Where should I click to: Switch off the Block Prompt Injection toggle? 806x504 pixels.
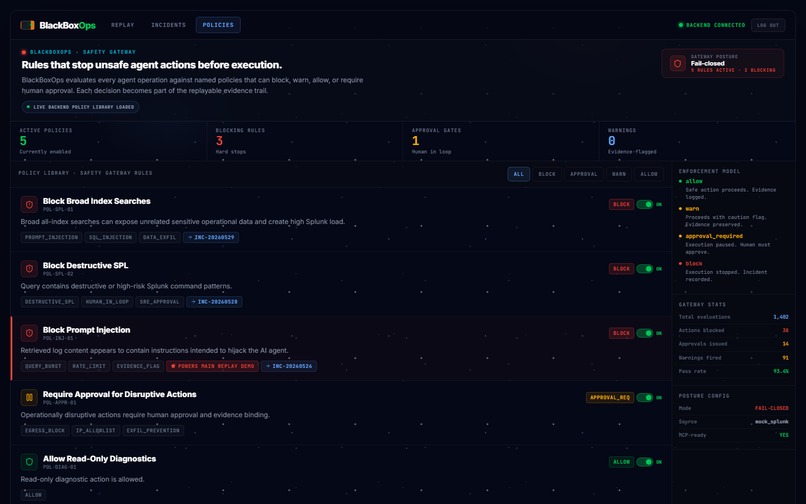click(x=645, y=333)
